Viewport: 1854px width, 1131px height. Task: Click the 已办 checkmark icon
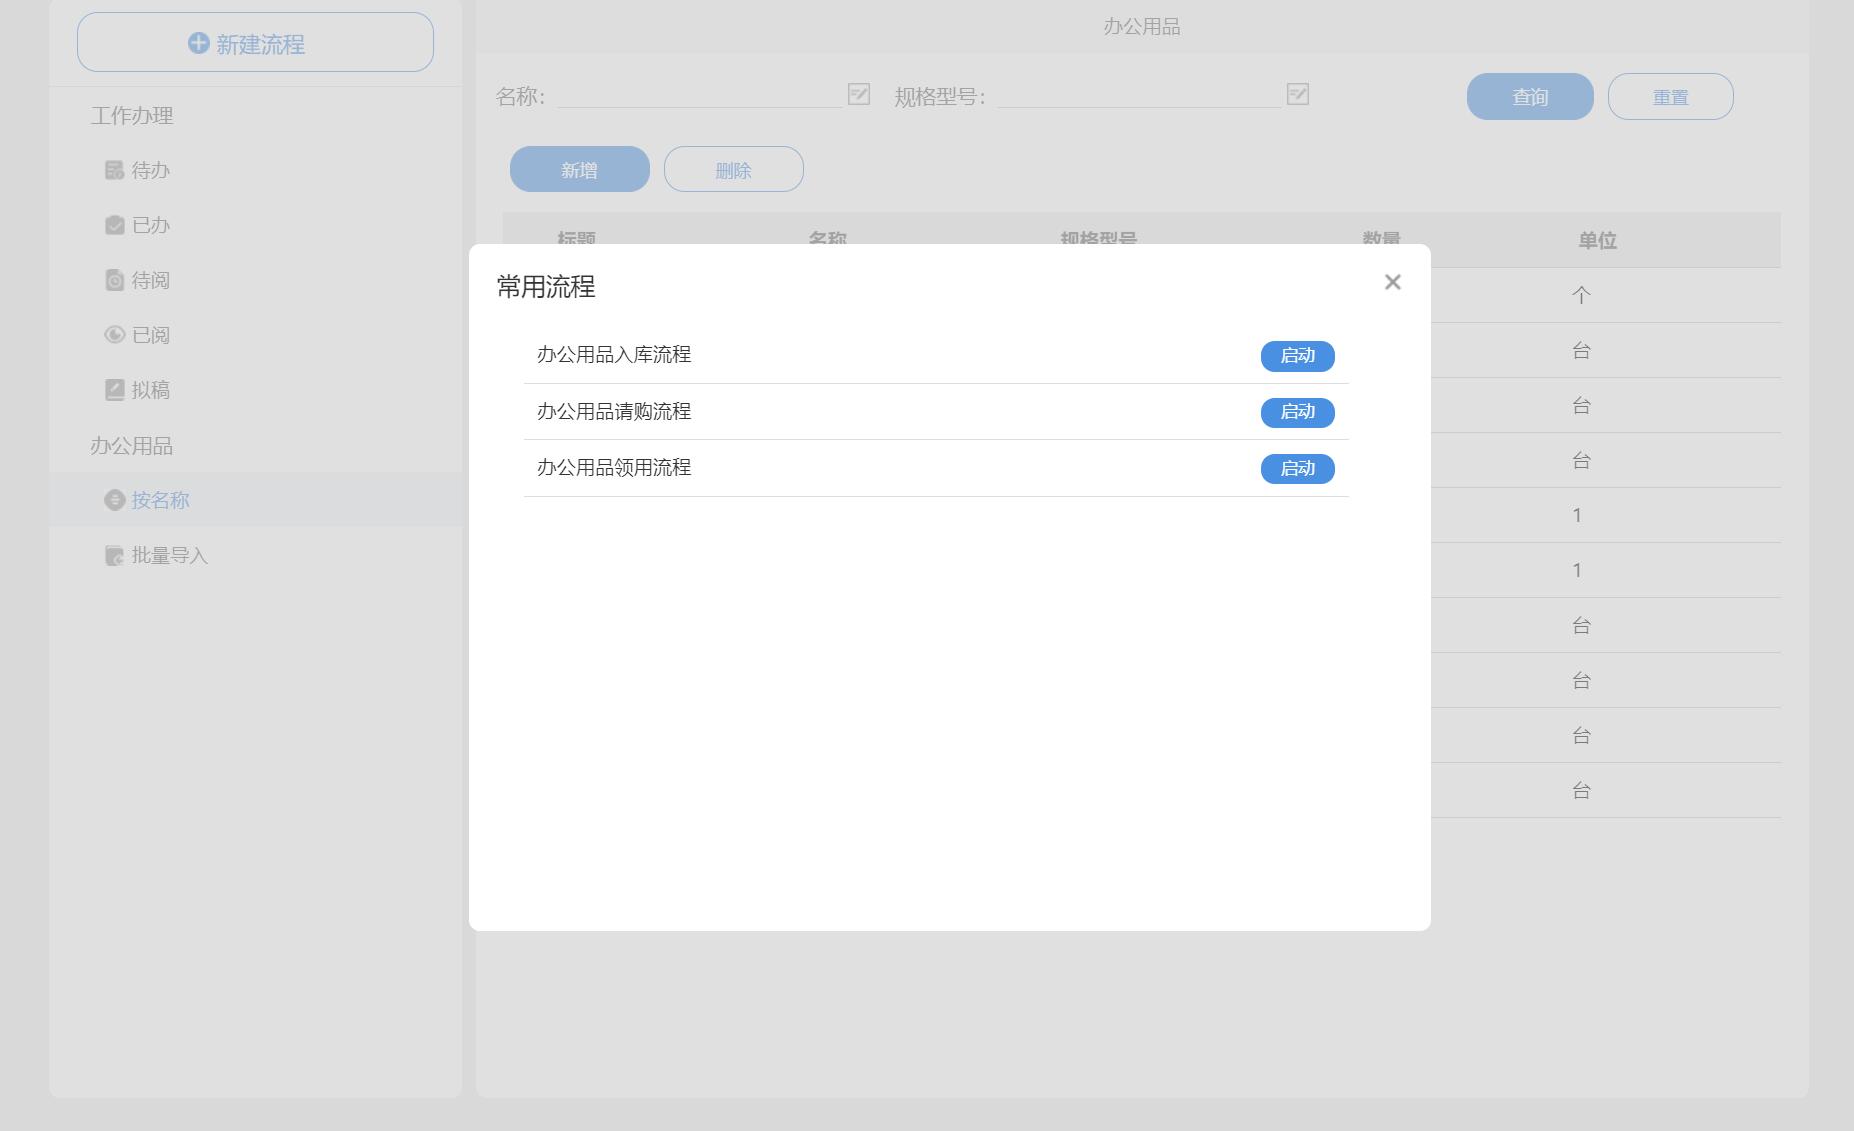tap(114, 225)
